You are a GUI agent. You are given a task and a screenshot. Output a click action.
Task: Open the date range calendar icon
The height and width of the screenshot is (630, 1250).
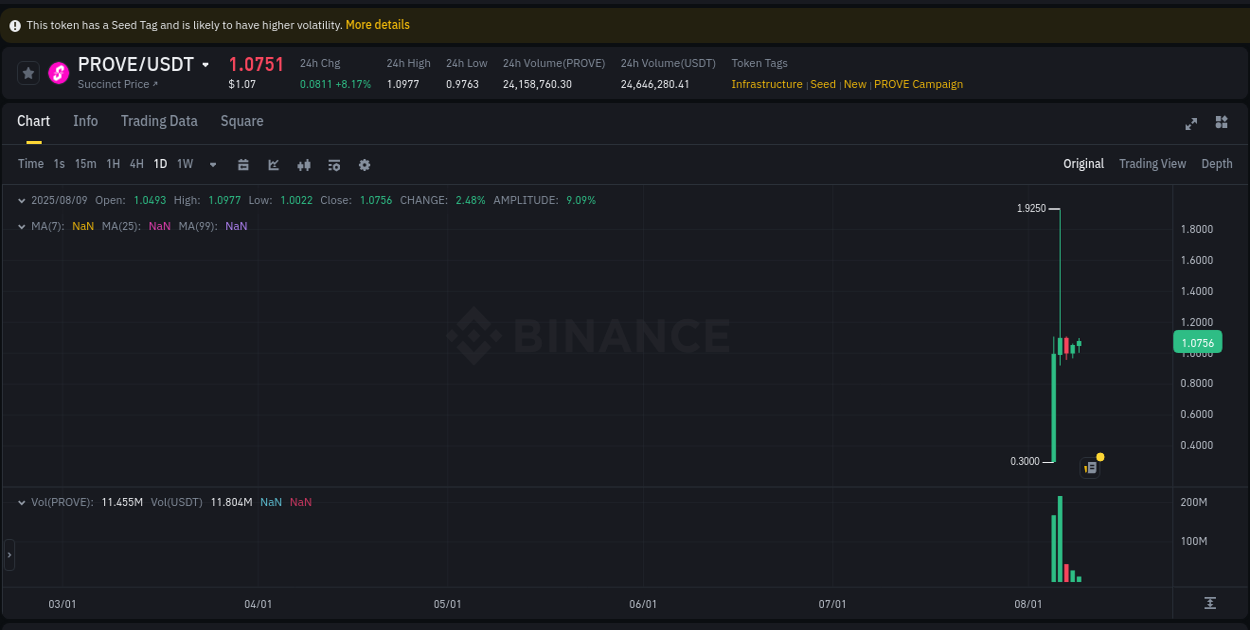coord(243,164)
